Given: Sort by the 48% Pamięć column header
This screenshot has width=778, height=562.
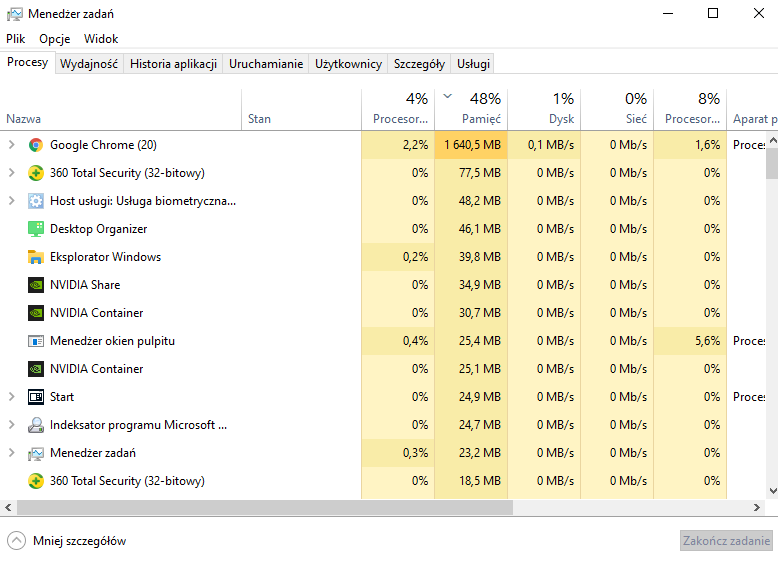Looking at the screenshot, I should point(471,110).
